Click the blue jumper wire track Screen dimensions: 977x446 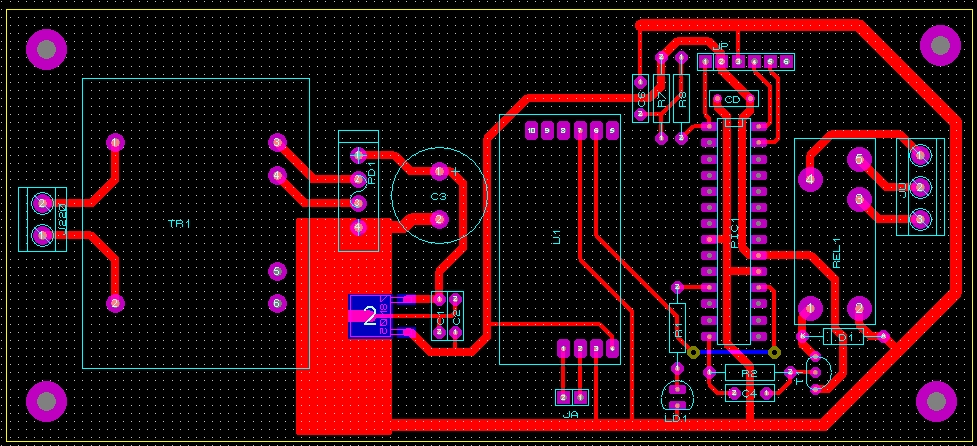click(733, 353)
